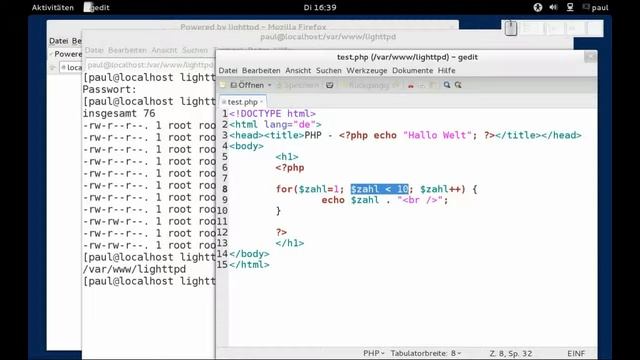Viewport: 640px width, 360px height.
Task: Click the find magnifier icon in gedit toolbar
Action: [x=447, y=84]
